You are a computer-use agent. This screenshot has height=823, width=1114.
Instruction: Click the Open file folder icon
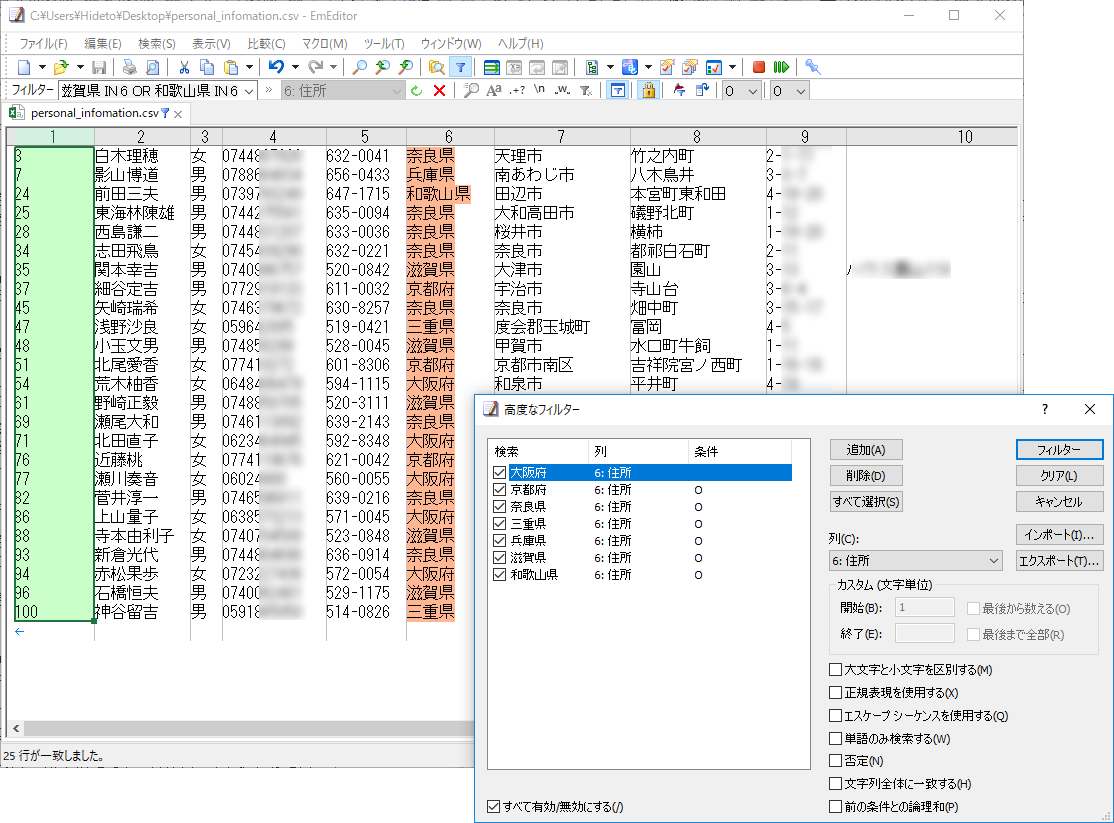click(x=61, y=67)
